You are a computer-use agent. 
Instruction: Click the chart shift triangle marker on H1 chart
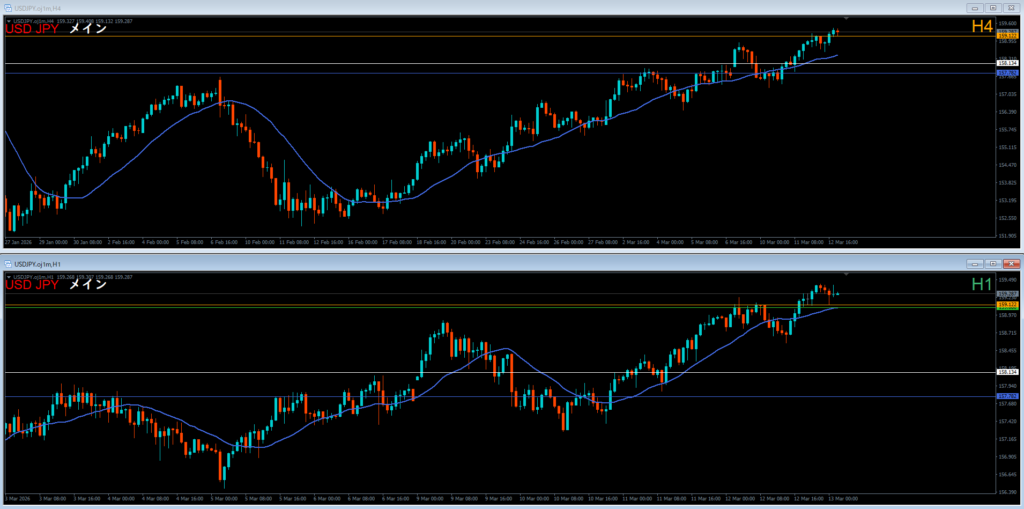tap(846, 273)
